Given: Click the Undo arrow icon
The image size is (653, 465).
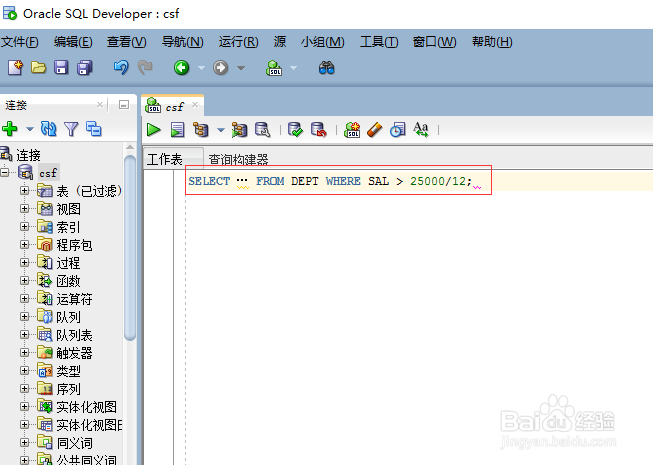Looking at the screenshot, I should point(121,67).
